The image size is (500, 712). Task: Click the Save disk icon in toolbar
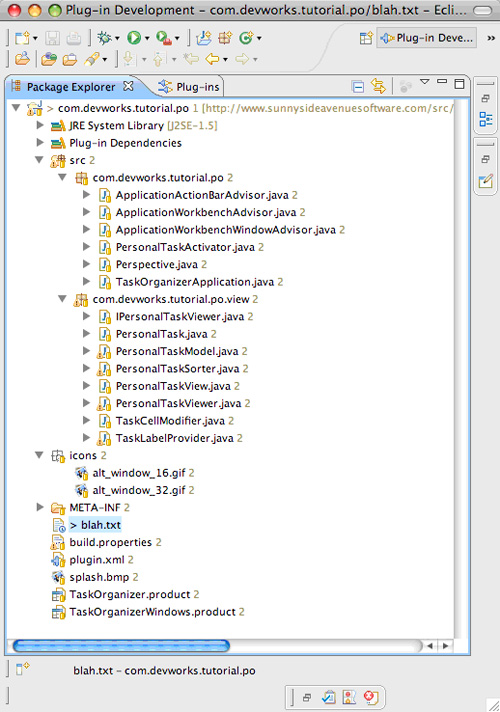tap(53, 39)
